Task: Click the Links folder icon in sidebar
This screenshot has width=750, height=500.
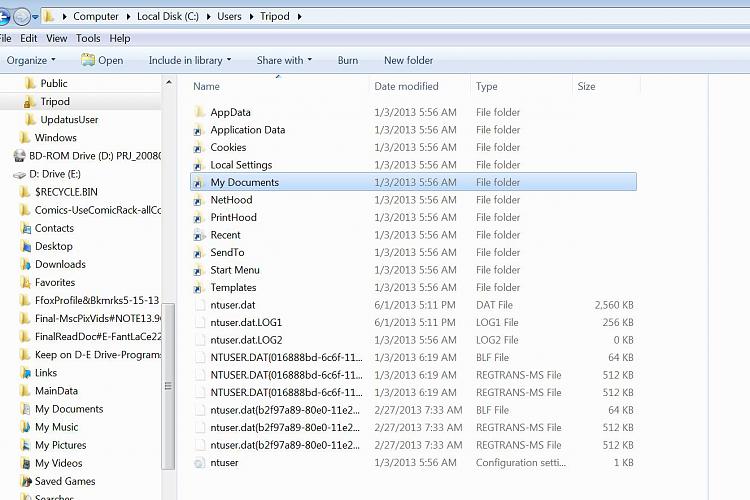Action: 26,373
